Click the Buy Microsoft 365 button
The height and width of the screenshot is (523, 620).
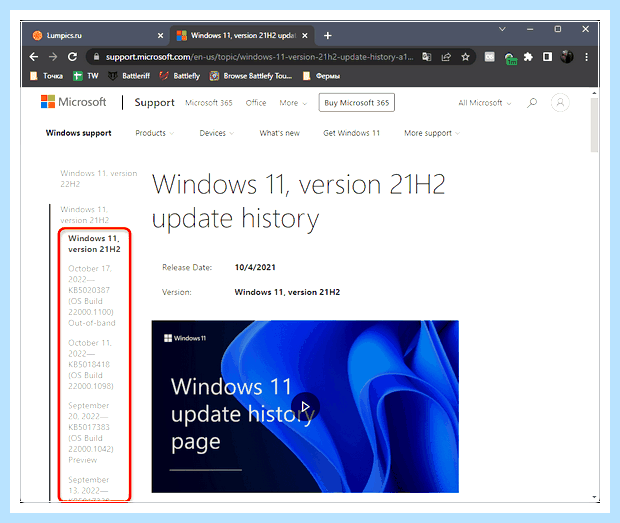click(357, 103)
